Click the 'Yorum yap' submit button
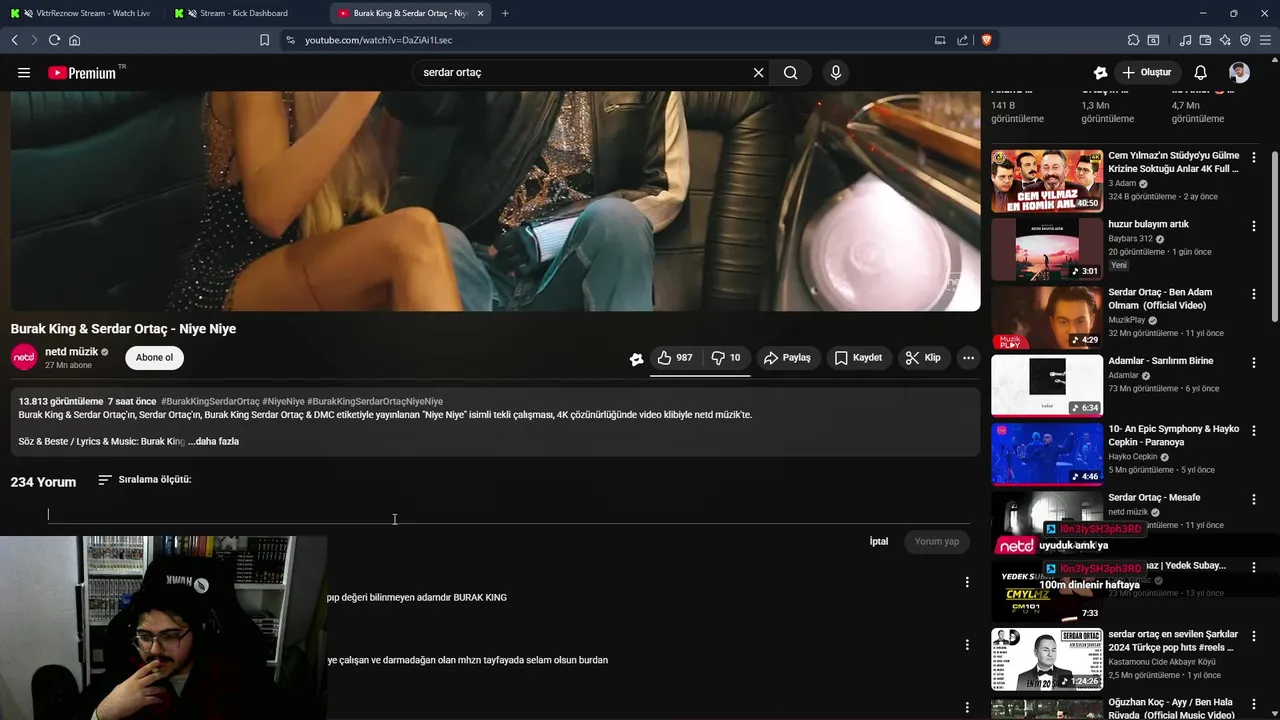 click(937, 541)
